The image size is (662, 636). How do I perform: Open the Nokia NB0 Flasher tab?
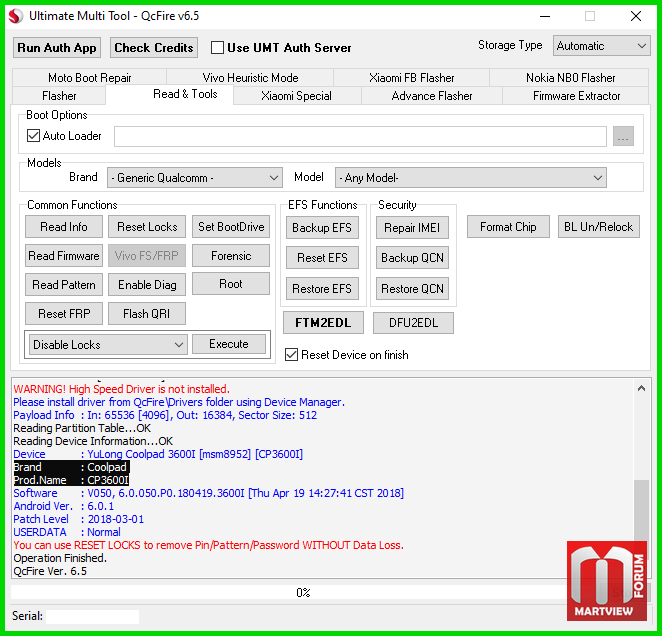570,78
